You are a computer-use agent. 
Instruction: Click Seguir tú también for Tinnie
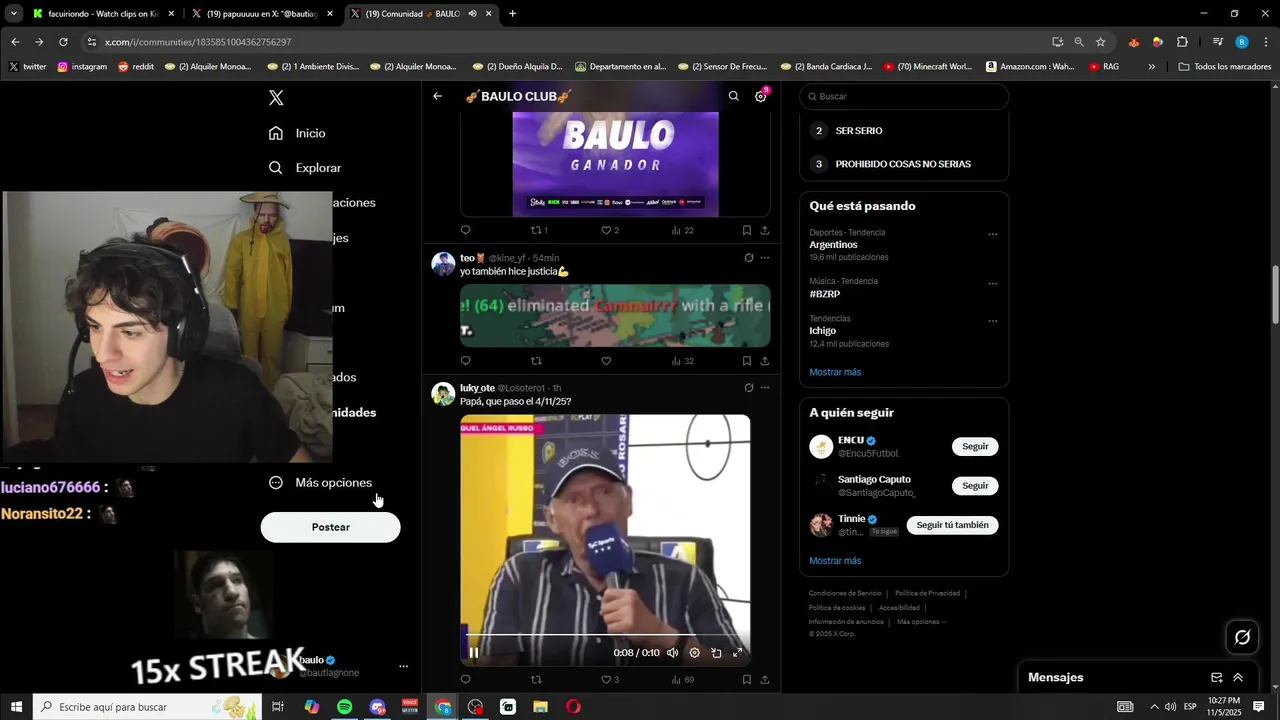pos(952,525)
